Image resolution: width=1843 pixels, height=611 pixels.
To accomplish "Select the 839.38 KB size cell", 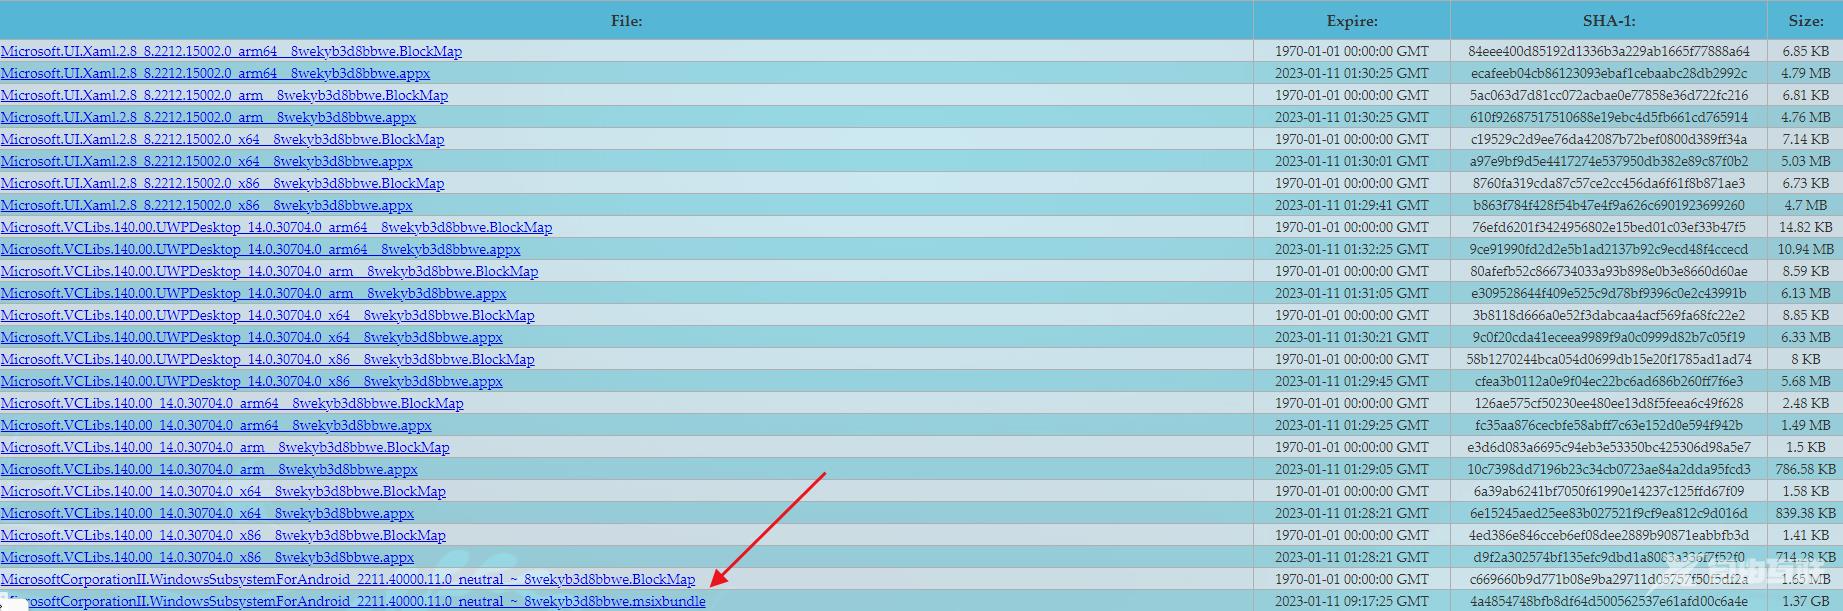I will [1806, 513].
